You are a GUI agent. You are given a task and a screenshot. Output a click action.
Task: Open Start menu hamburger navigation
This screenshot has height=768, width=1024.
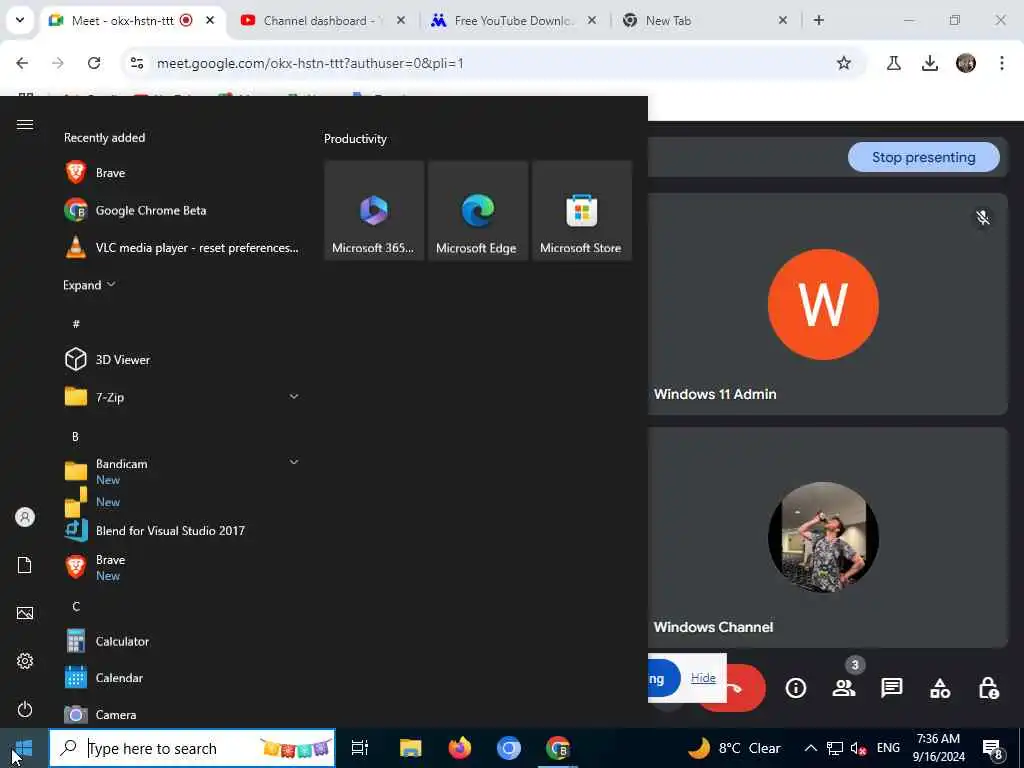(25, 125)
